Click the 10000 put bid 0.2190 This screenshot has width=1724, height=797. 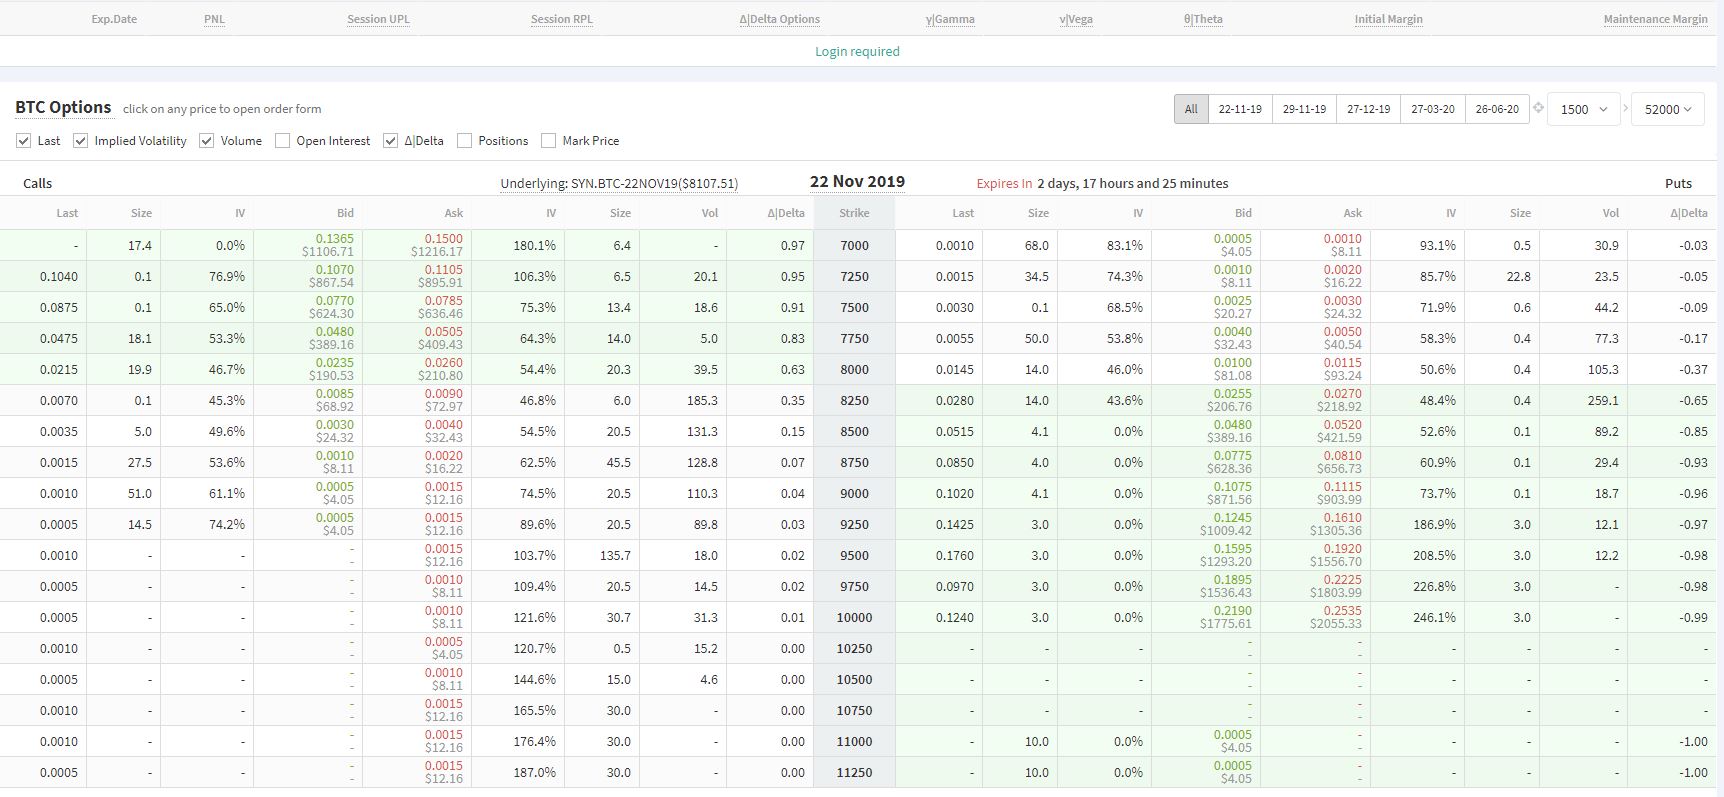[1232, 611]
